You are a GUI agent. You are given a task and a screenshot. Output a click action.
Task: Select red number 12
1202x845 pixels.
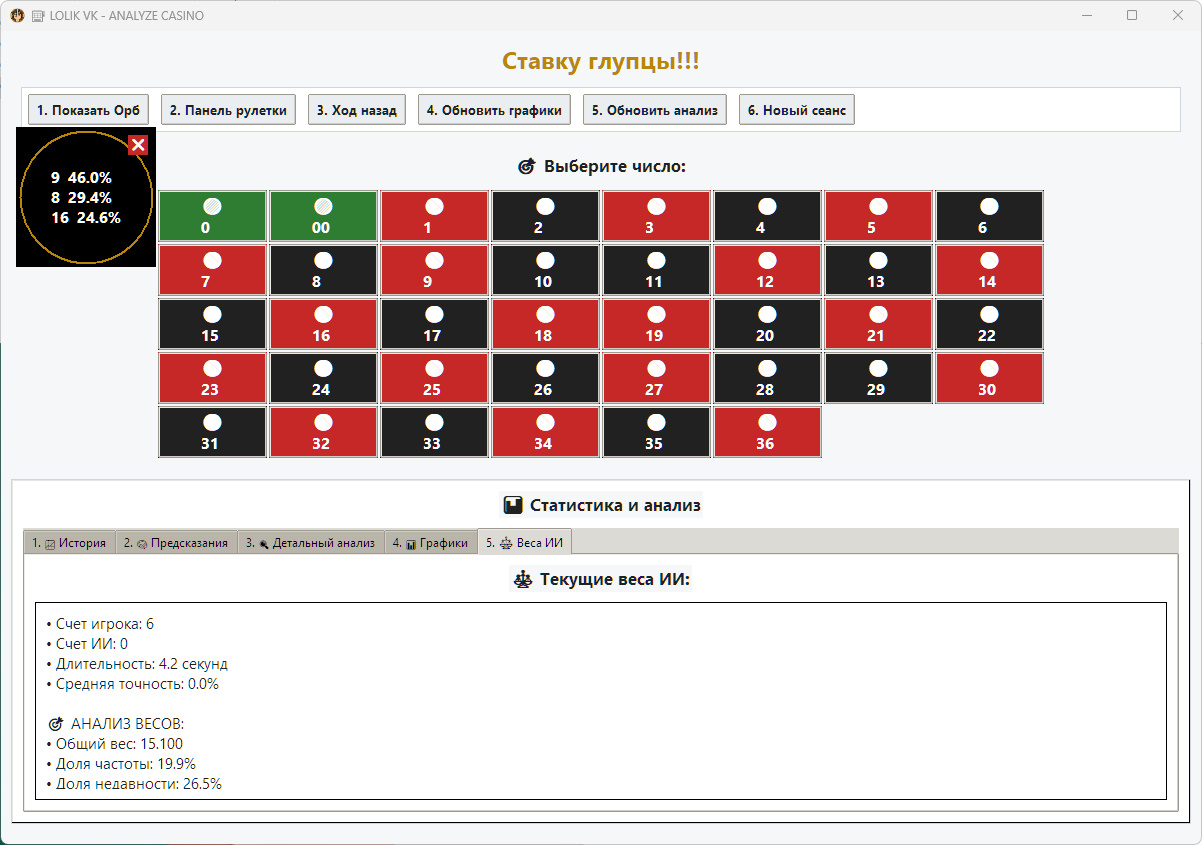pos(767,270)
